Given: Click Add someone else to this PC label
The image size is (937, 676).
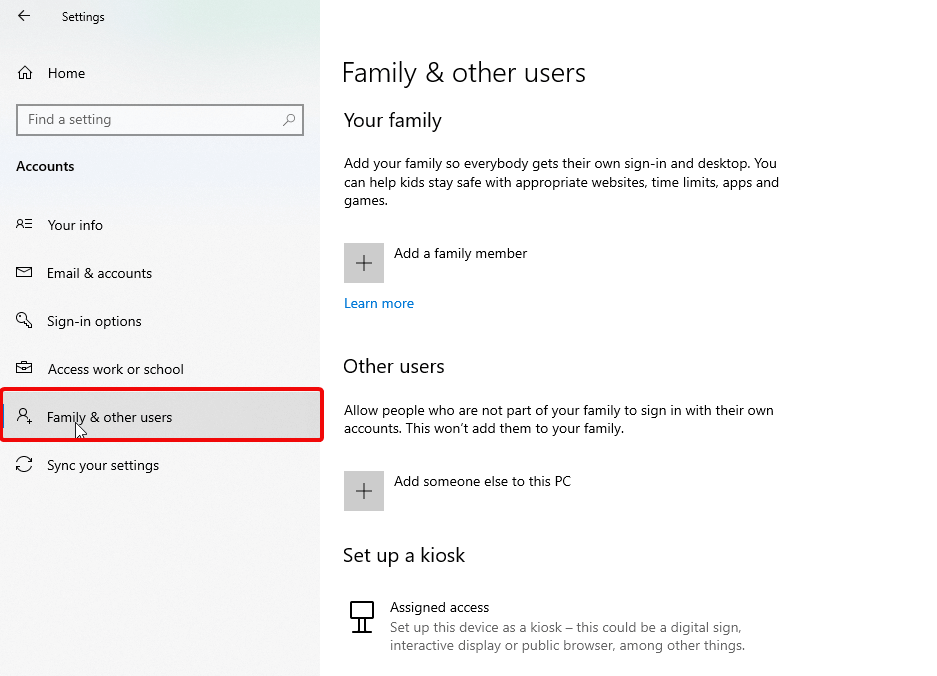Looking at the screenshot, I should (482, 481).
